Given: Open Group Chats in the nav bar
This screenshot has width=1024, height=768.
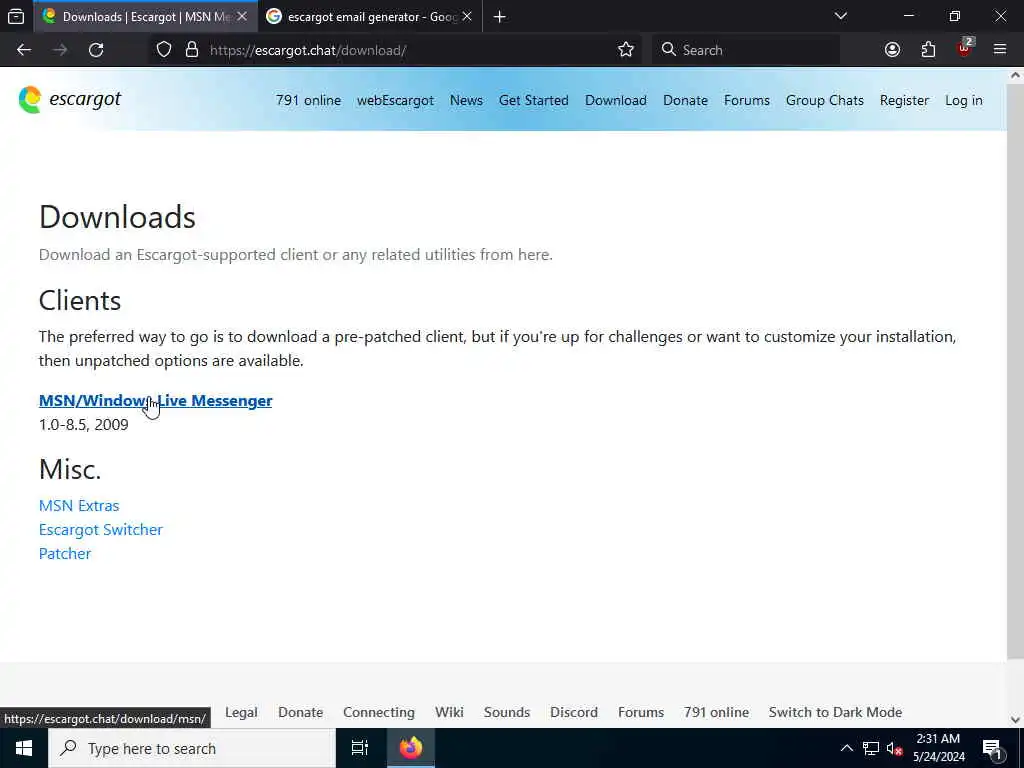Looking at the screenshot, I should pos(825,101).
